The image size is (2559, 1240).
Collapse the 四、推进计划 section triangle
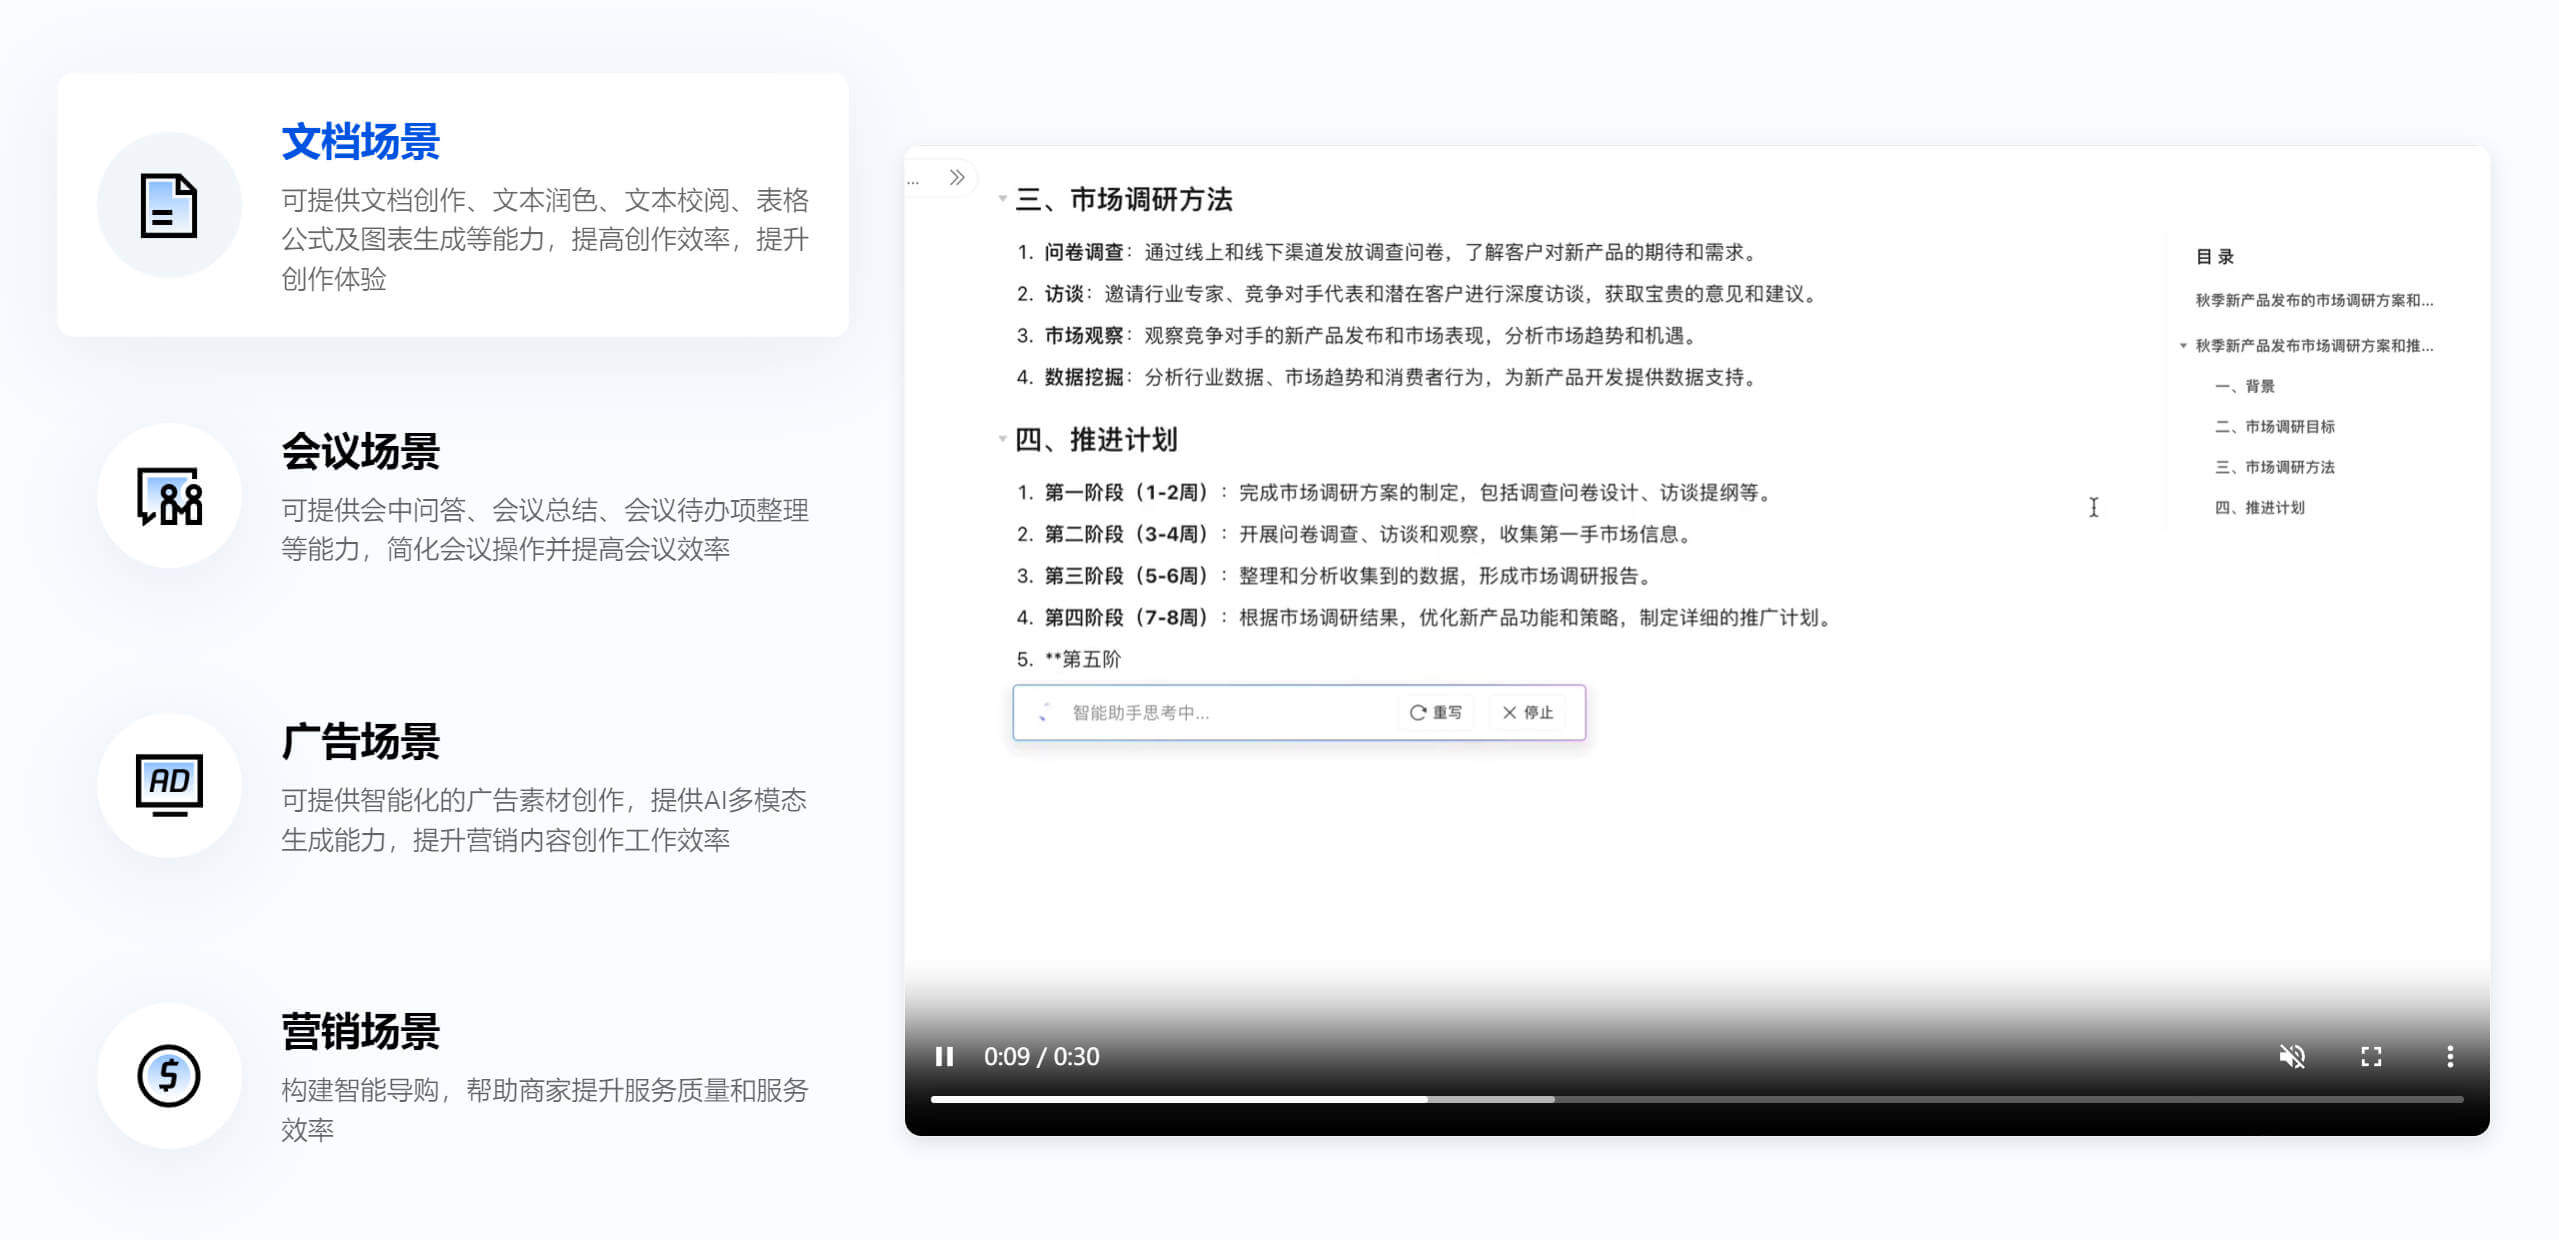point(1003,437)
